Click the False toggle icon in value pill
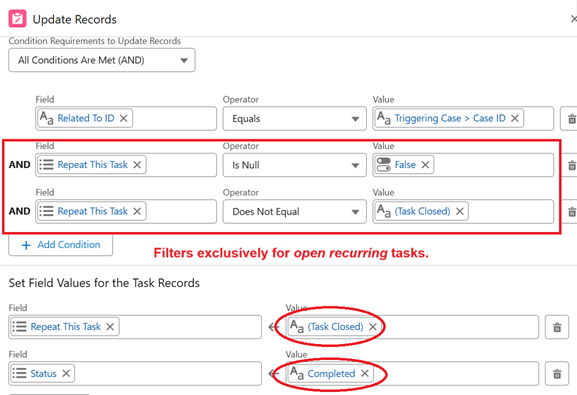577x395 pixels. pyautogui.click(x=383, y=165)
